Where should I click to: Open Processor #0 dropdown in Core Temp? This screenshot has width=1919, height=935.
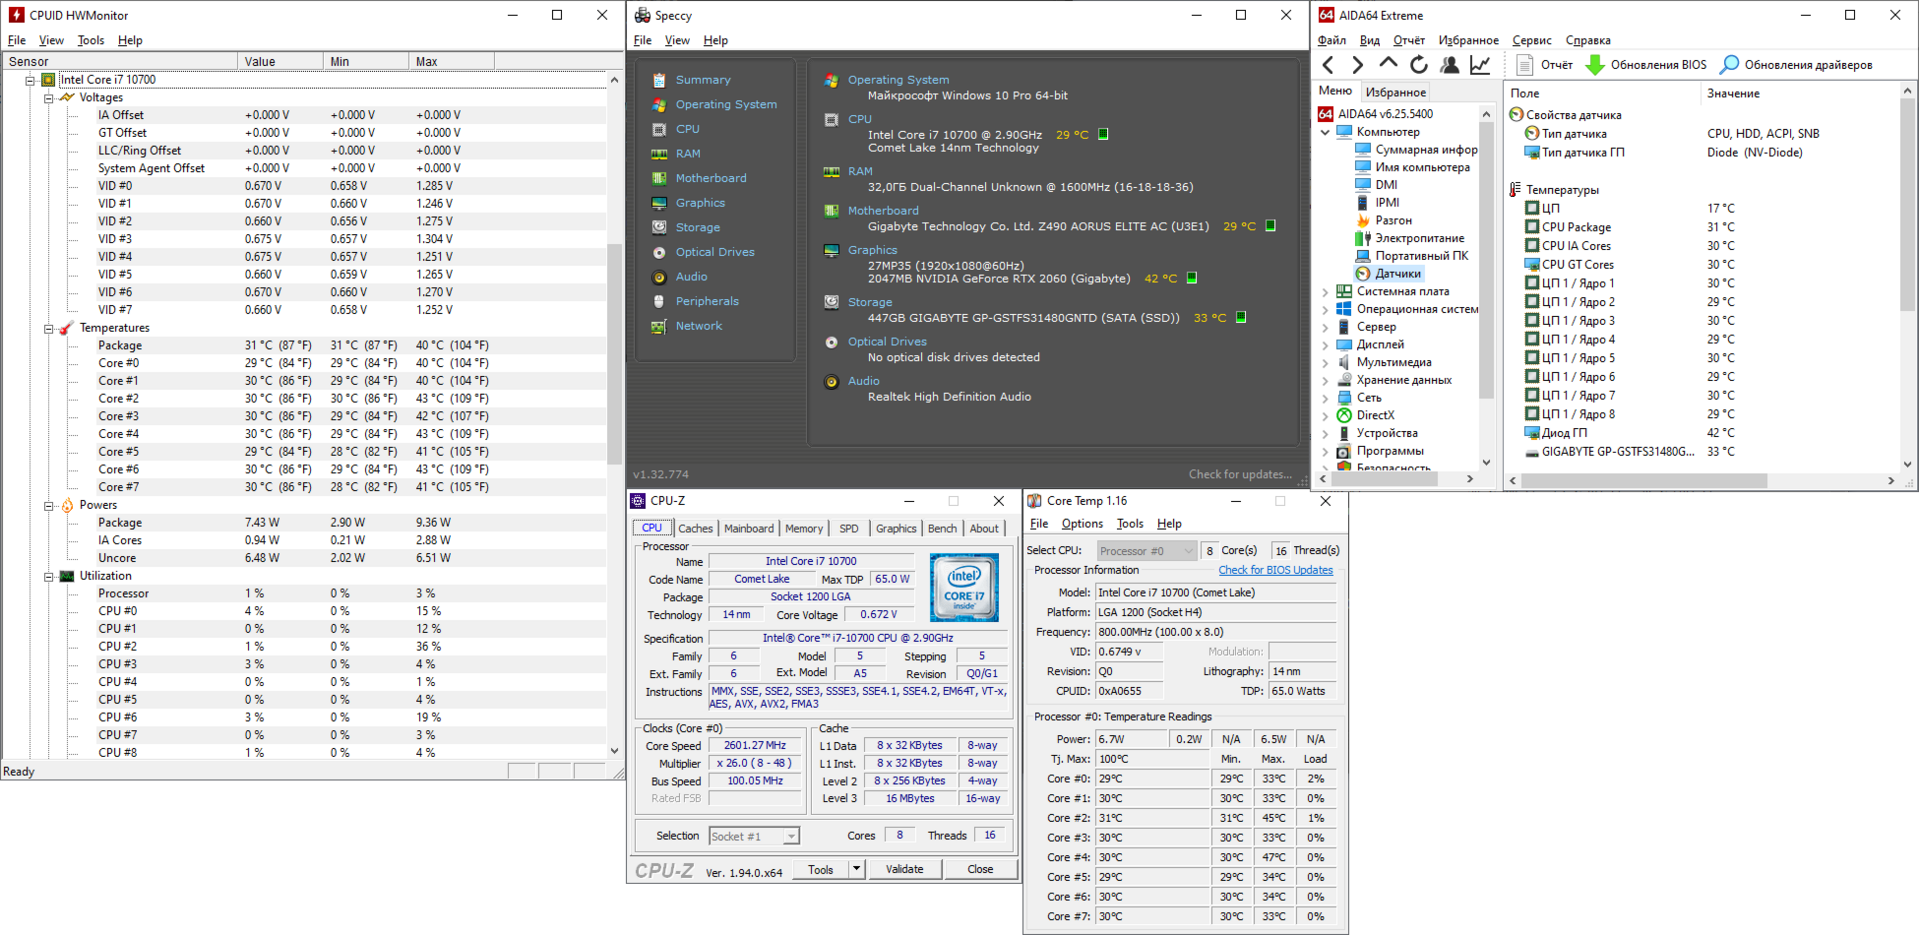[1146, 551]
